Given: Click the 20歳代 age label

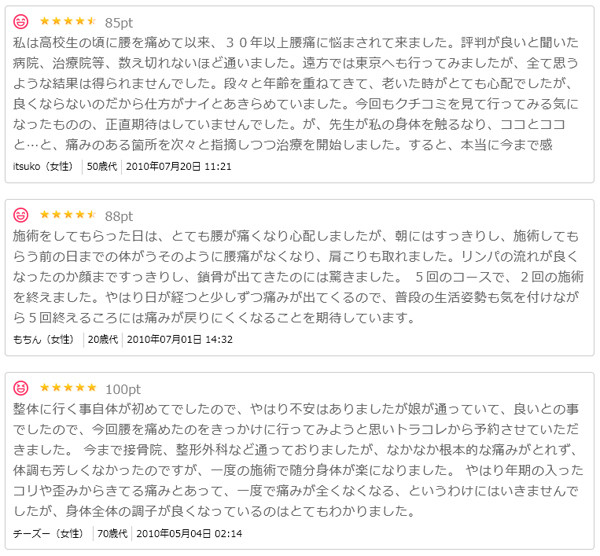Looking at the screenshot, I should click(103, 339).
